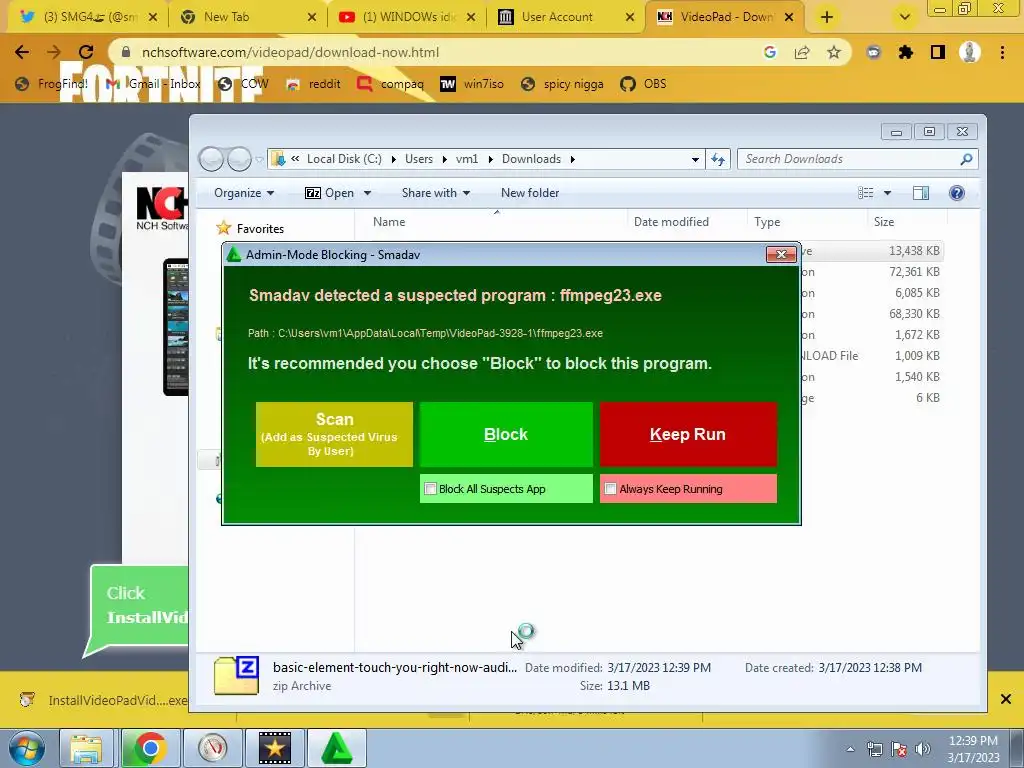1024x768 pixels.
Task: Click the Keep Run button
Action: (x=688, y=434)
